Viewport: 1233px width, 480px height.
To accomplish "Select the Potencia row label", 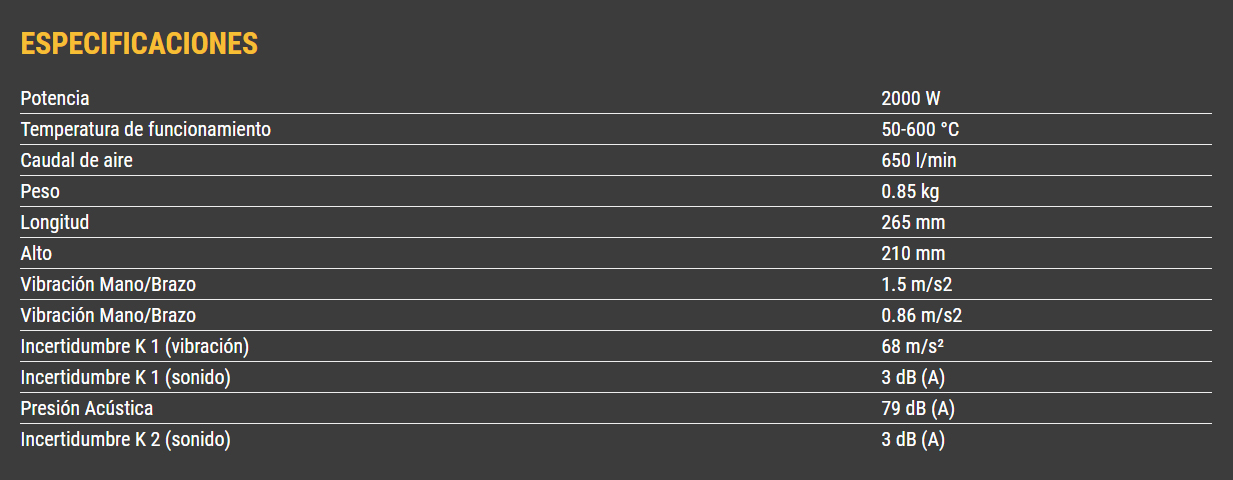I will [55, 99].
